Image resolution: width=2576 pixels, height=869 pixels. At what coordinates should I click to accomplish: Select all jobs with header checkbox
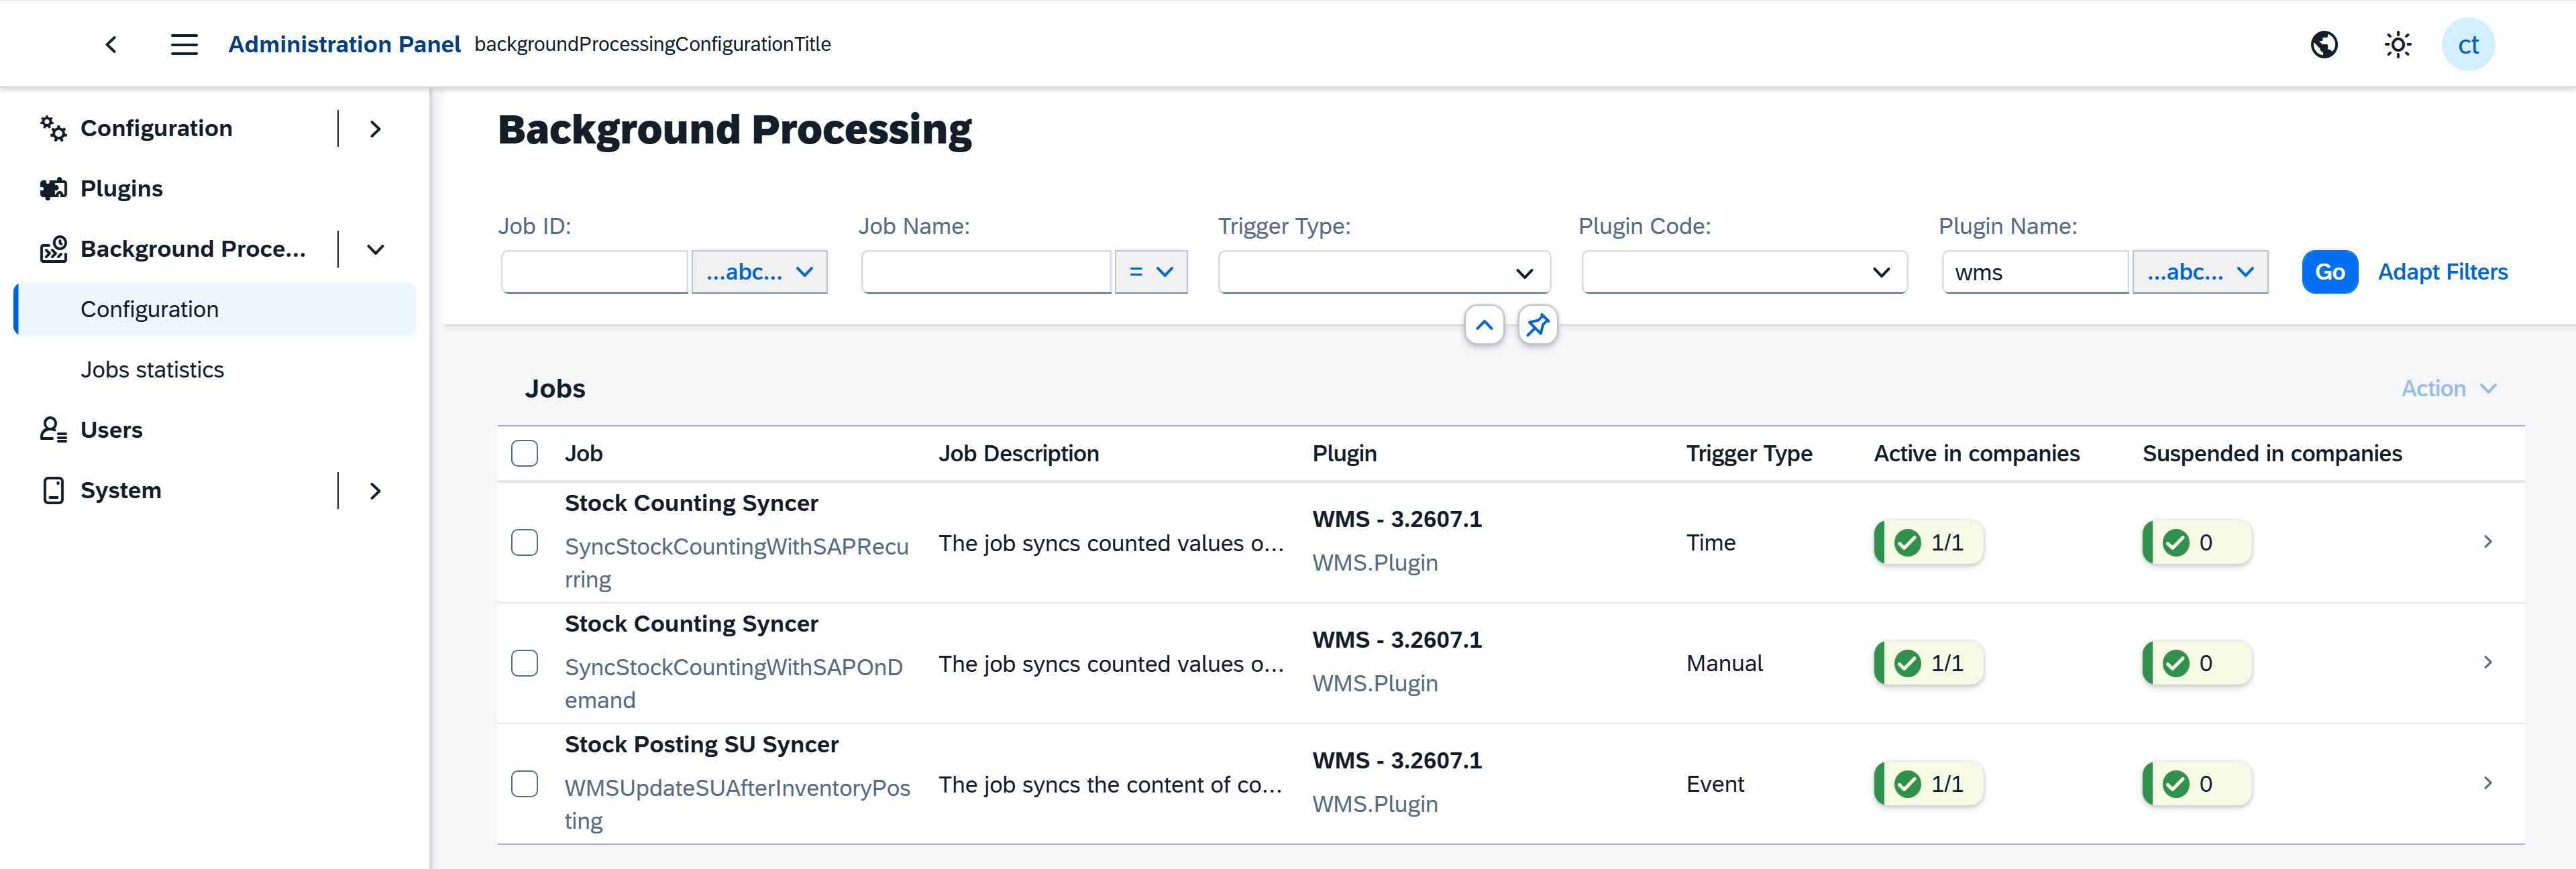[524, 453]
